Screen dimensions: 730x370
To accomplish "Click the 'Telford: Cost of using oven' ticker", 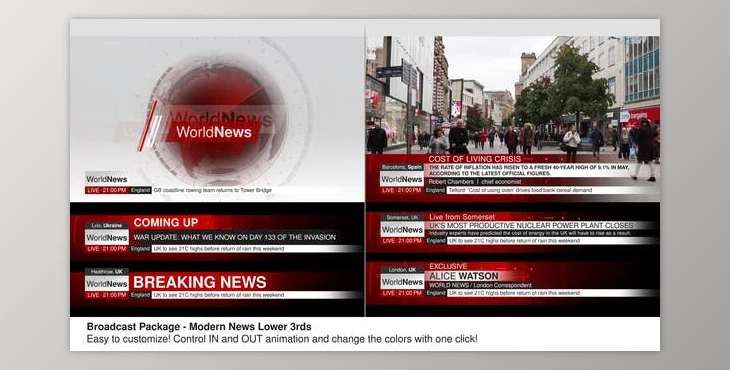I will [x=520, y=190].
